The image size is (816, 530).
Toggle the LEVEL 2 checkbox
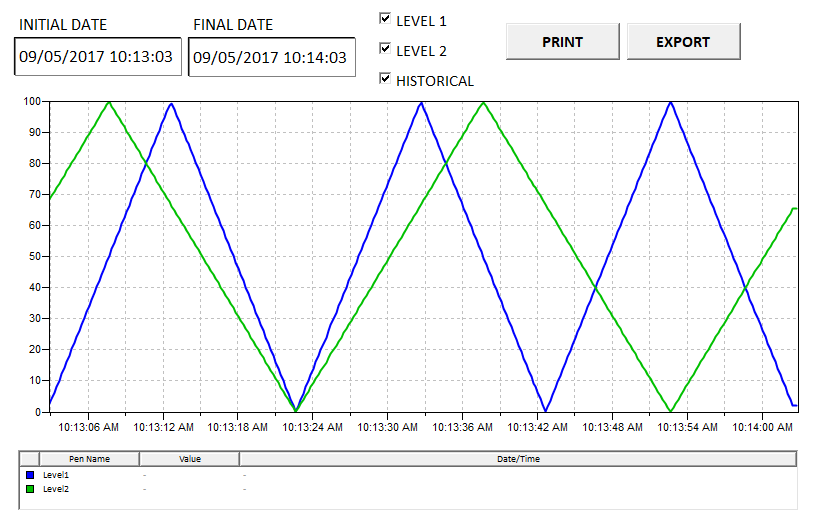385,48
